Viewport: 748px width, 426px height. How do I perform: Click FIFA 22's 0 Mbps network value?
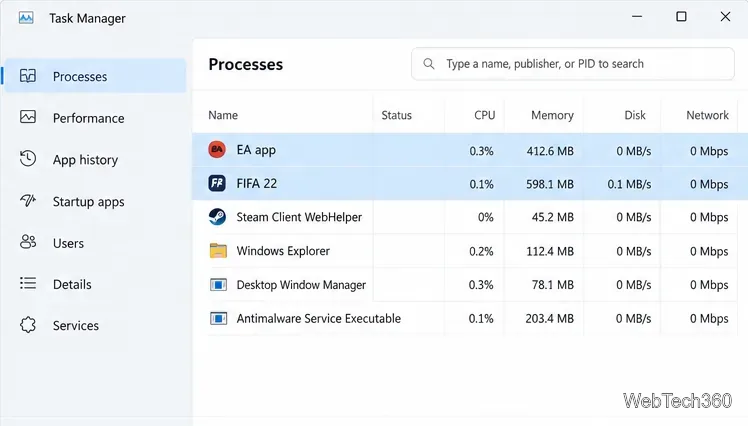[709, 185]
